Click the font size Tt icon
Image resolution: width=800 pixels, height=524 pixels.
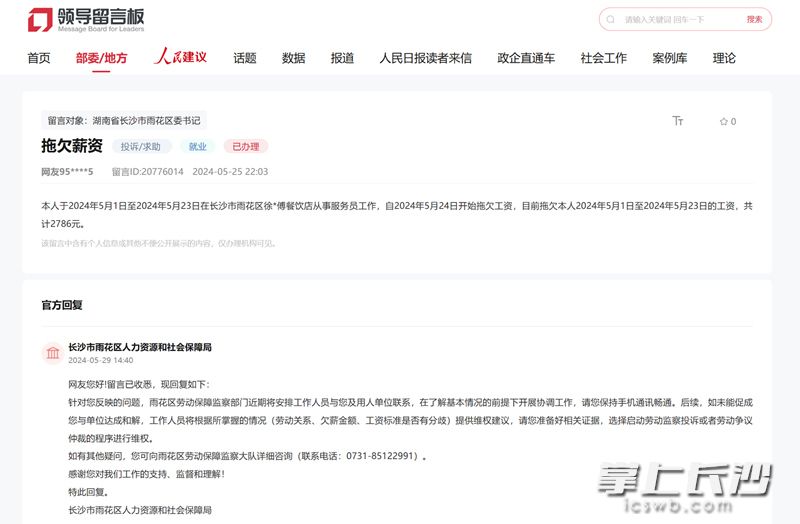[x=678, y=121]
